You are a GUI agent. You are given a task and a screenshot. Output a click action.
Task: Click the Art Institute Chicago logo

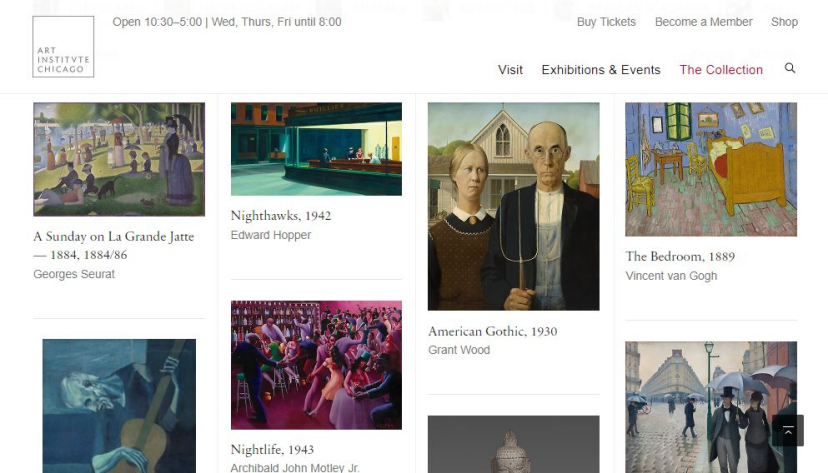click(63, 47)
